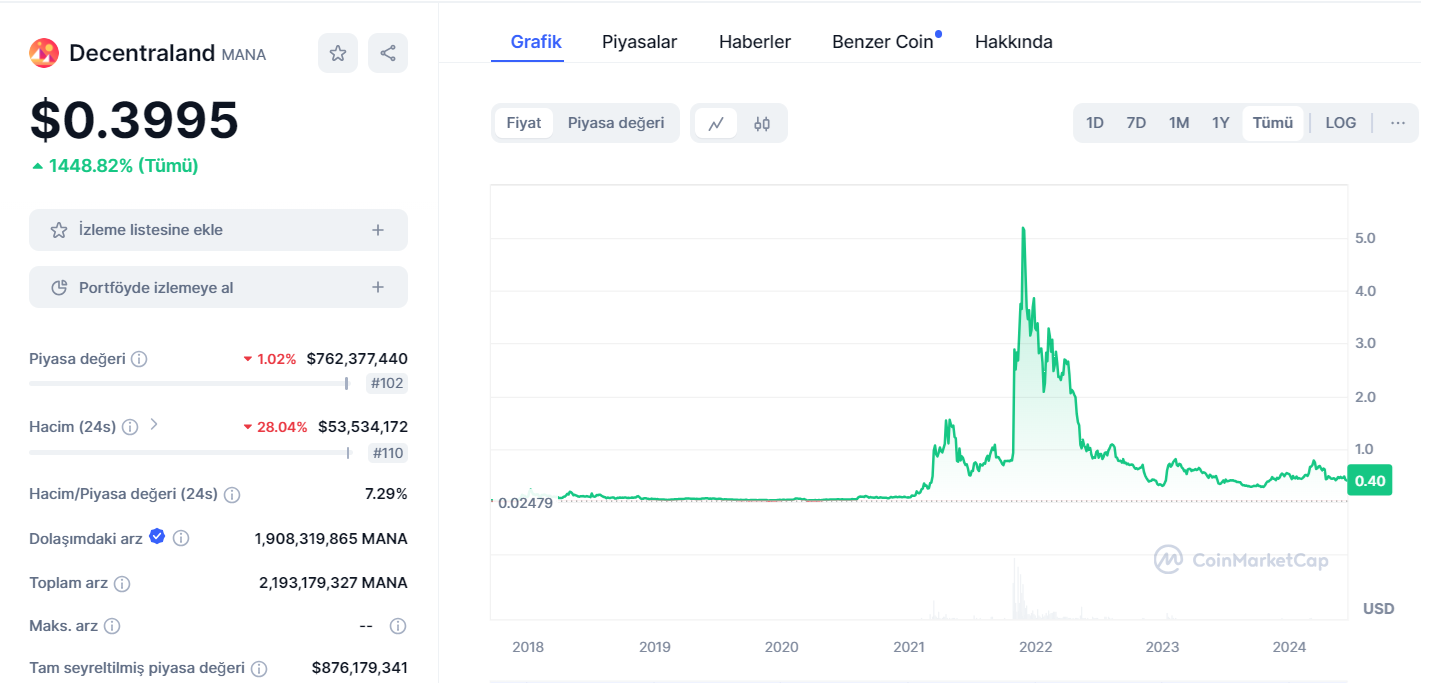Show info icon next to Hacim (24s)
Viewport: 1440px width, 695px height.
[130, 427]
